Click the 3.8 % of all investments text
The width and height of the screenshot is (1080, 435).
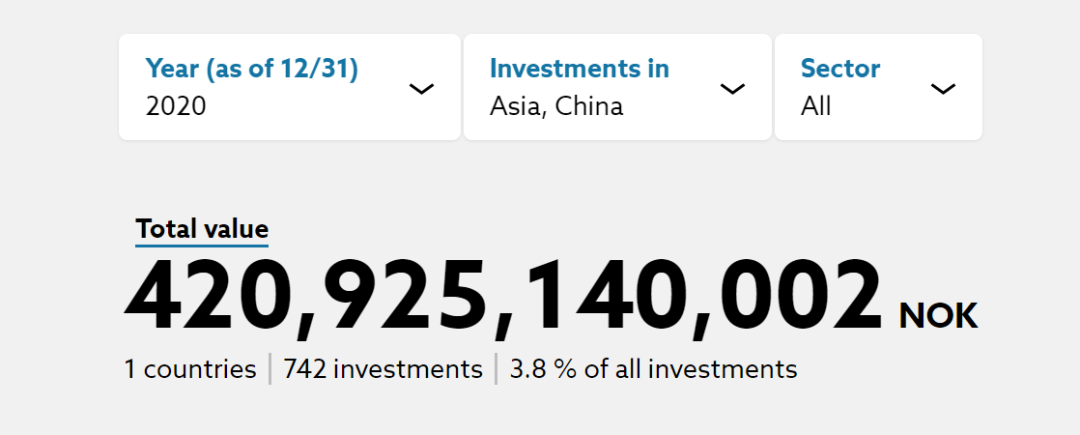pyautogui.click(x=653, y=370)
